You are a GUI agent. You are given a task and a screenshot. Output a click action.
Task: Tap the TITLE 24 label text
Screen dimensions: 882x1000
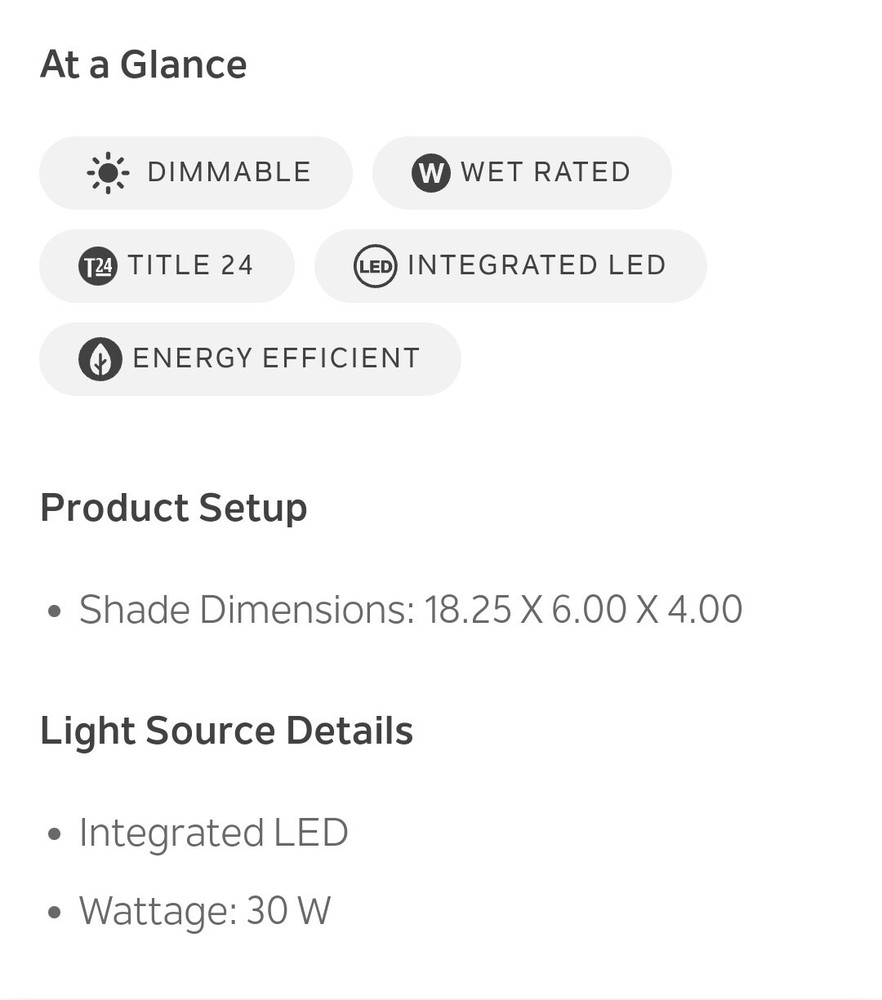tap(190, 266)
